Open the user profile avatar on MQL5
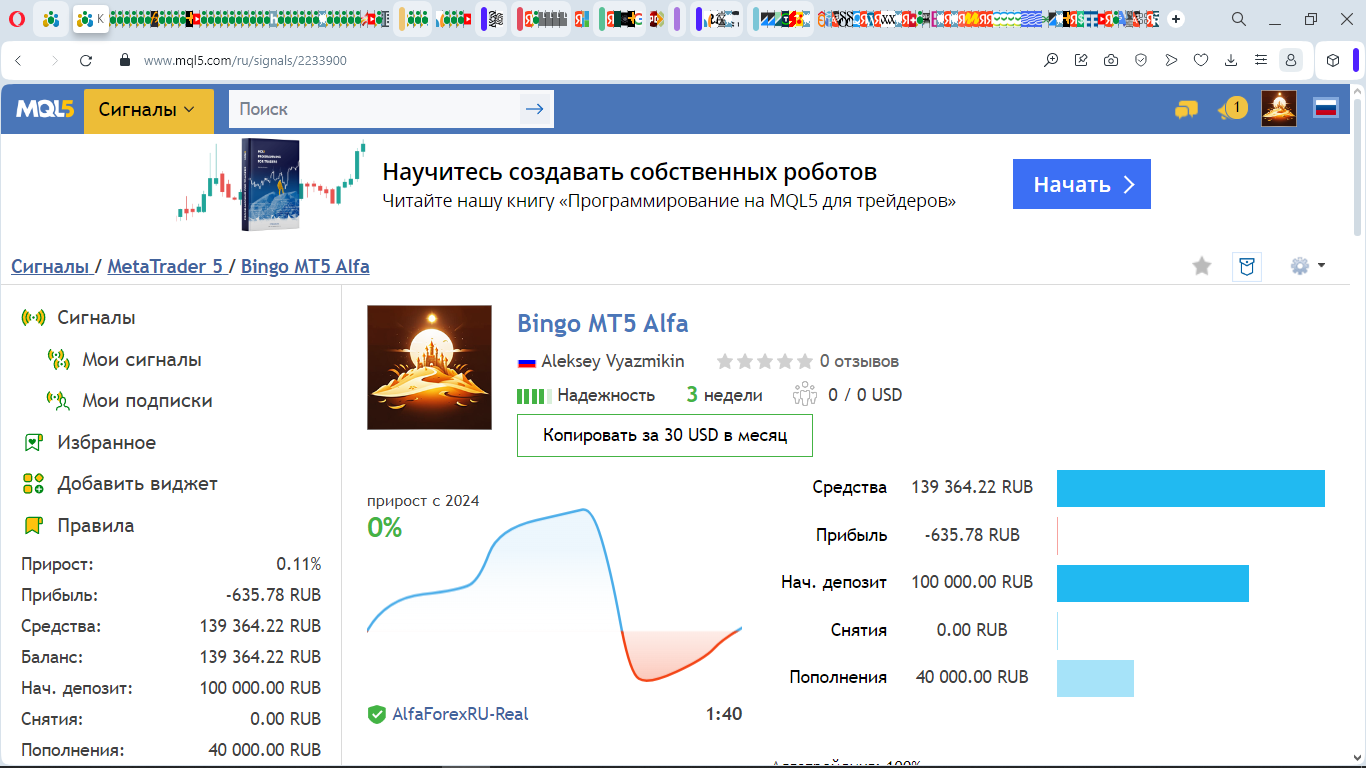 (1279, 108)
